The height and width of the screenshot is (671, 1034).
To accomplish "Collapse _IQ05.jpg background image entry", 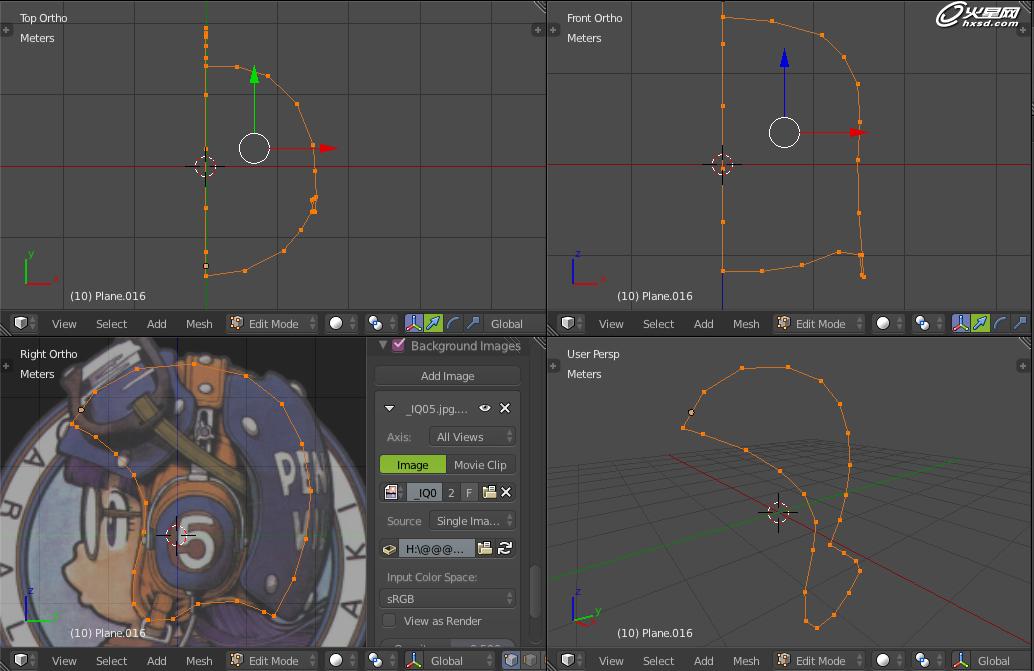I will pos(389,409).
